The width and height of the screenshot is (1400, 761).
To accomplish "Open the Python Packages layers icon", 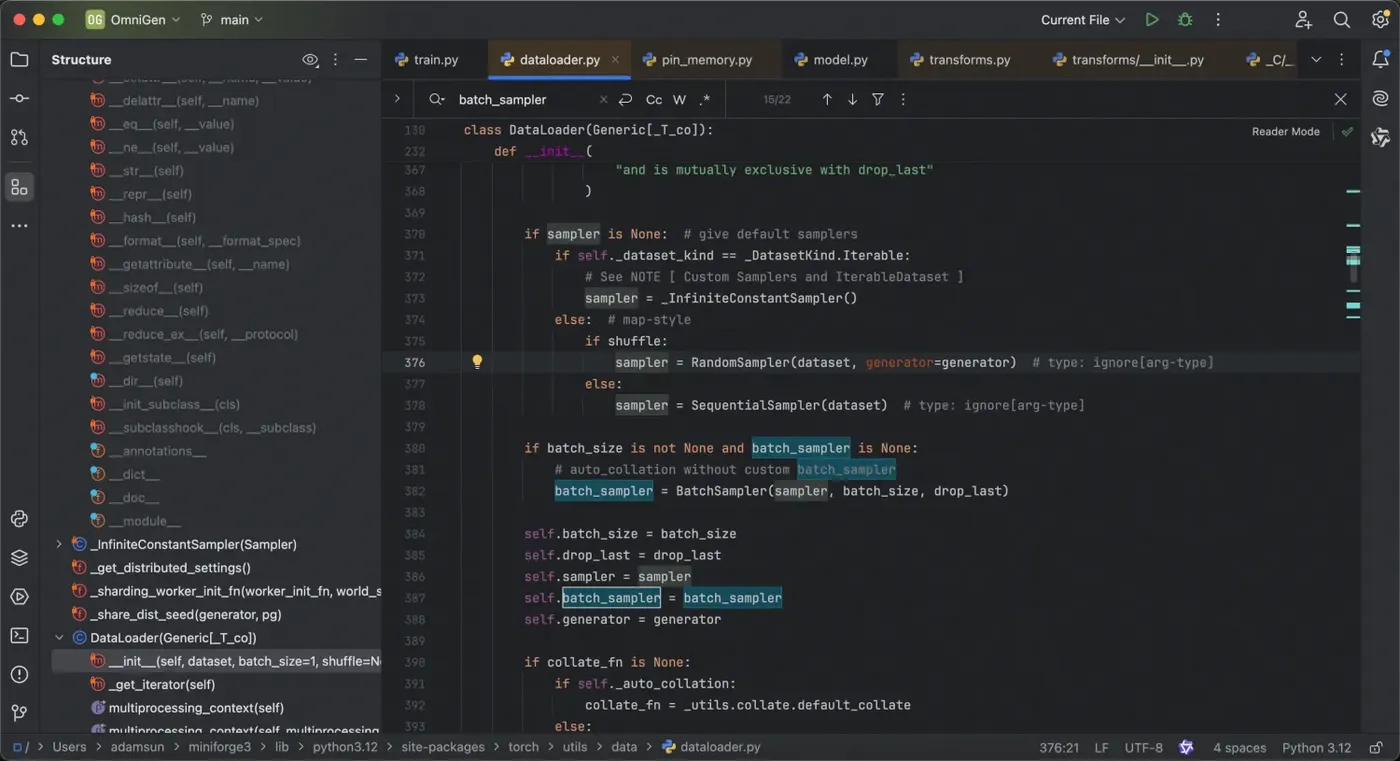I will click(x=19, y=557).
